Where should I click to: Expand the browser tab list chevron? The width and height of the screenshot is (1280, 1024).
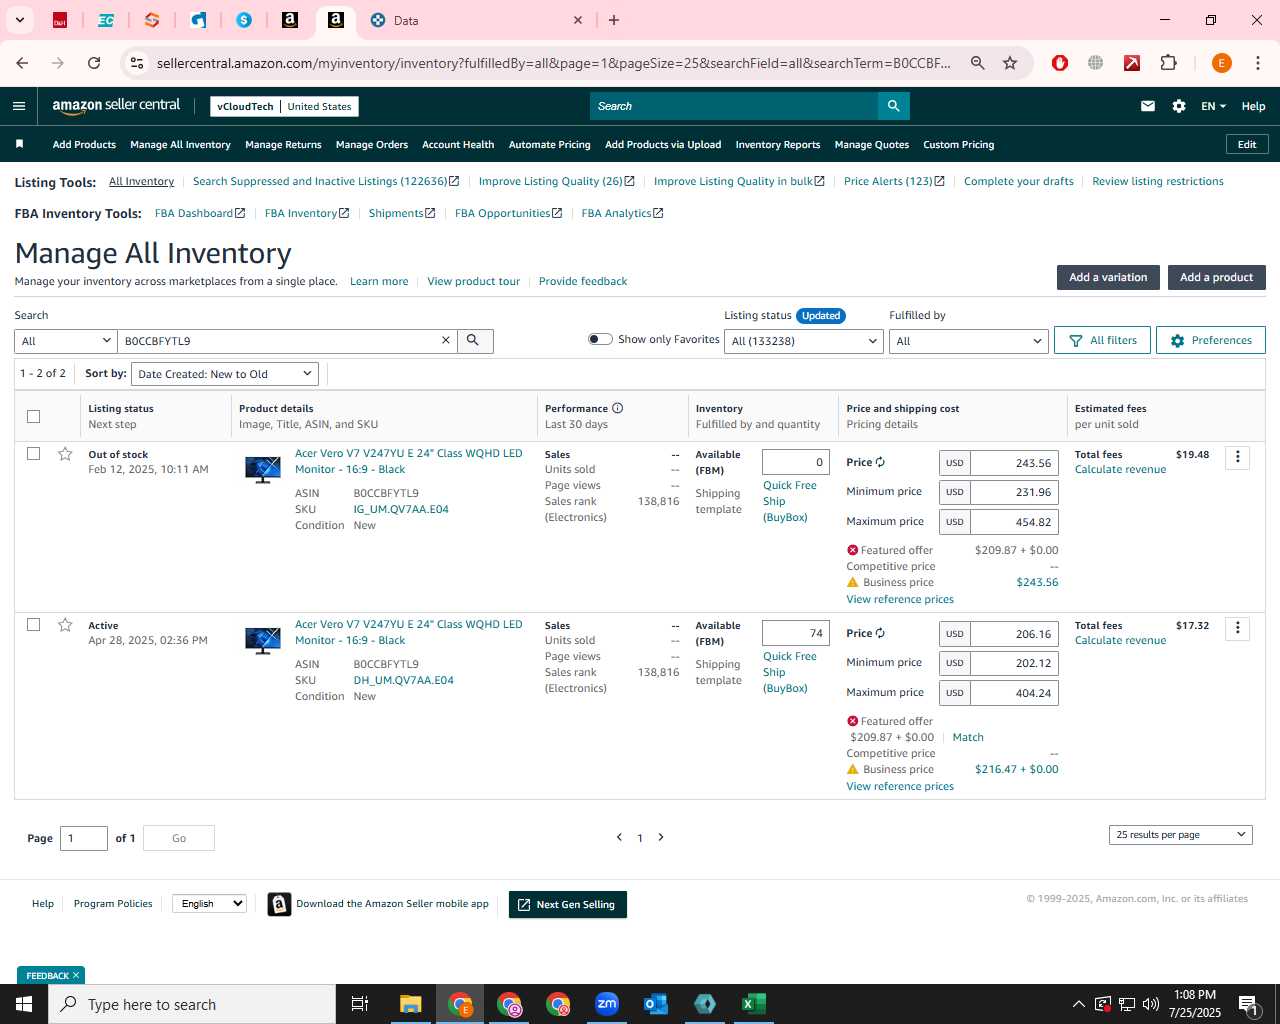(20, 20)
